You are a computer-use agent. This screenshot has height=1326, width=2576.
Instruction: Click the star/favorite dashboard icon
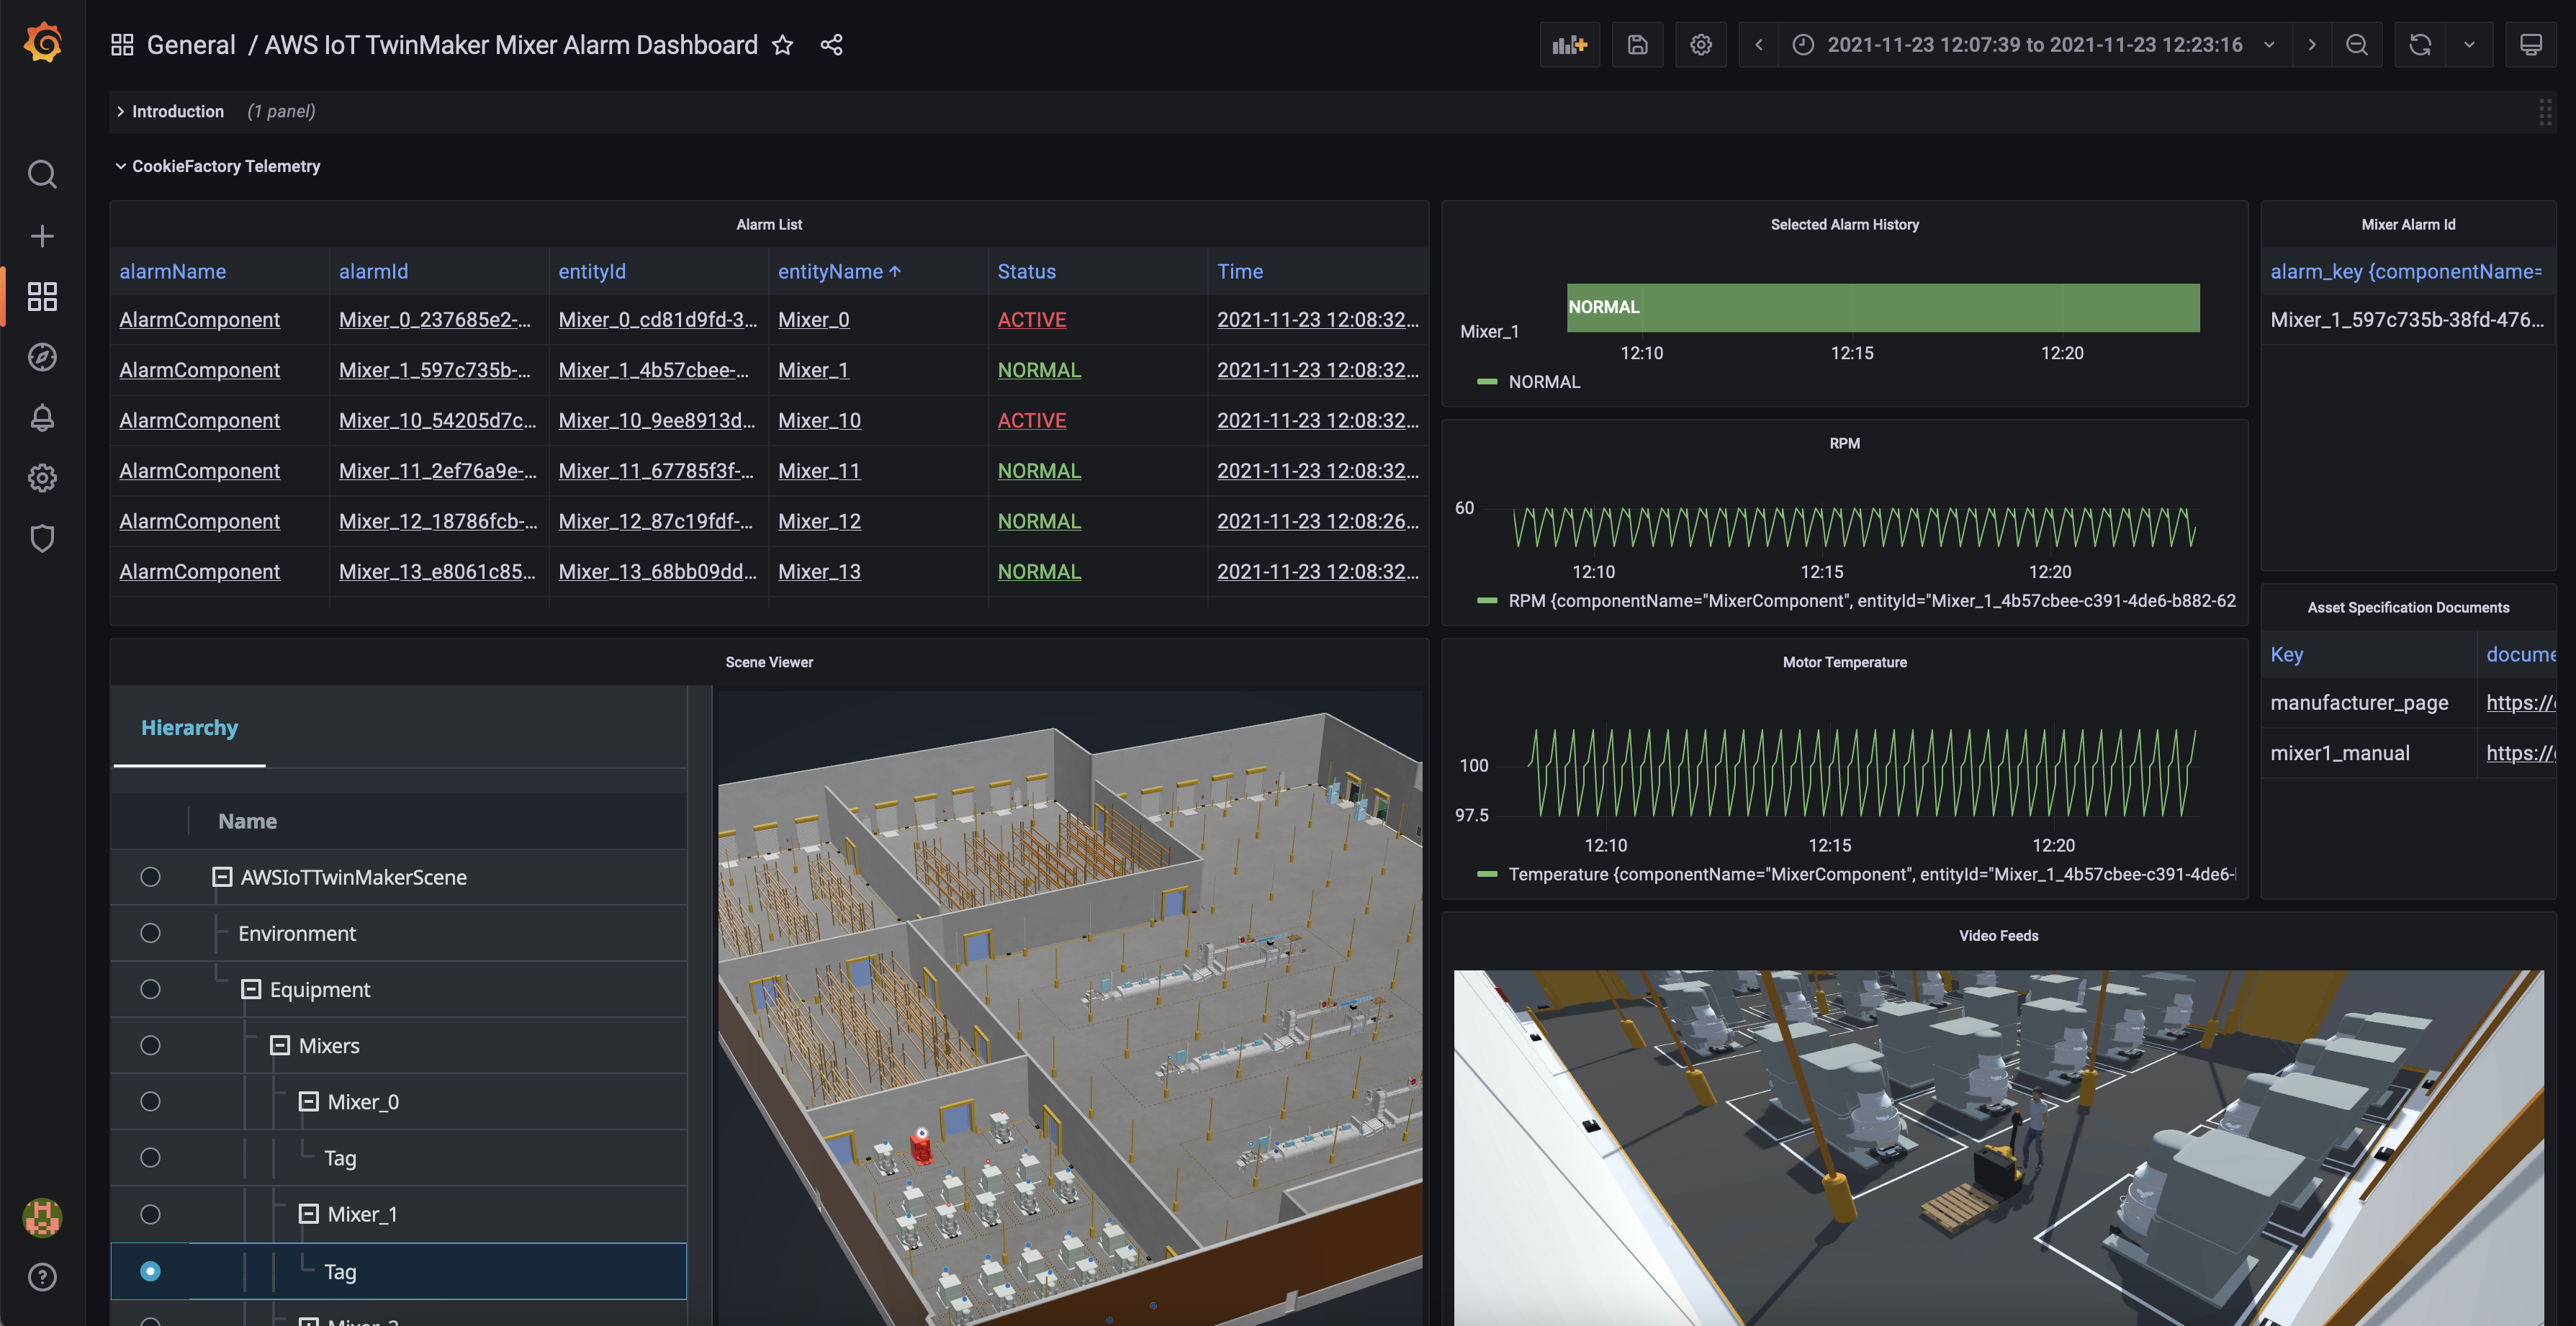pyautogui.click(x=781, y=44)
